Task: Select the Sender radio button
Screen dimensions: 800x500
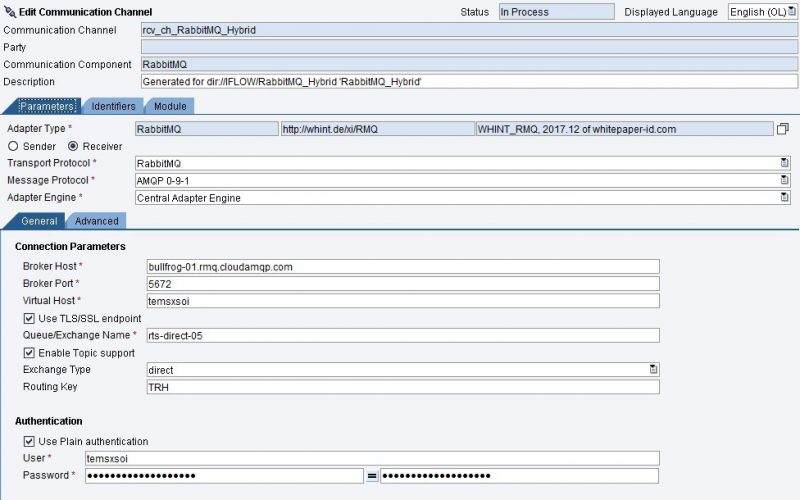Action: click(x=13, y=146)
